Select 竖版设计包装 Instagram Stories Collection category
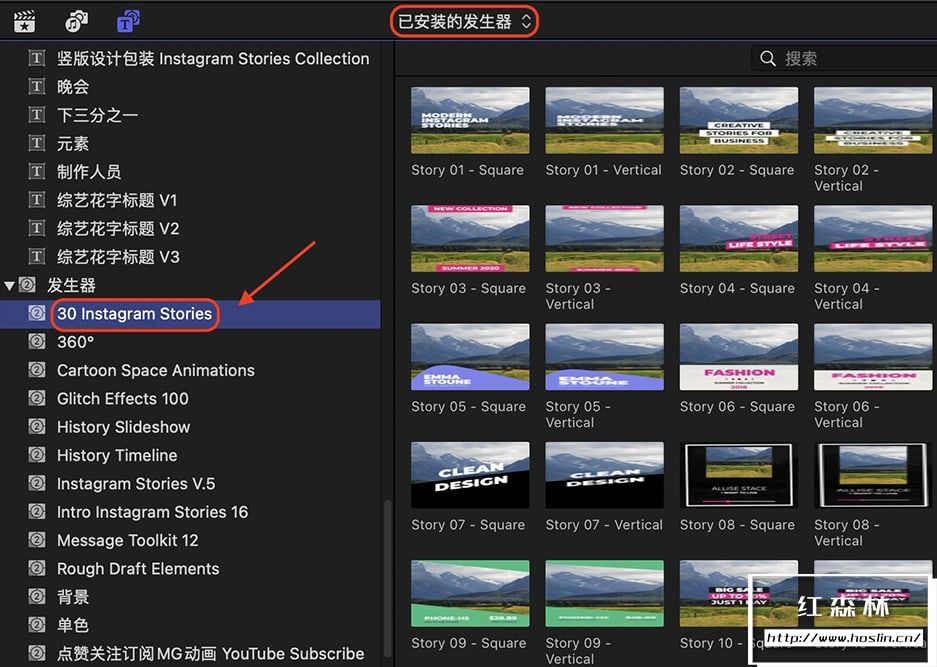 [x=190, y=58]
